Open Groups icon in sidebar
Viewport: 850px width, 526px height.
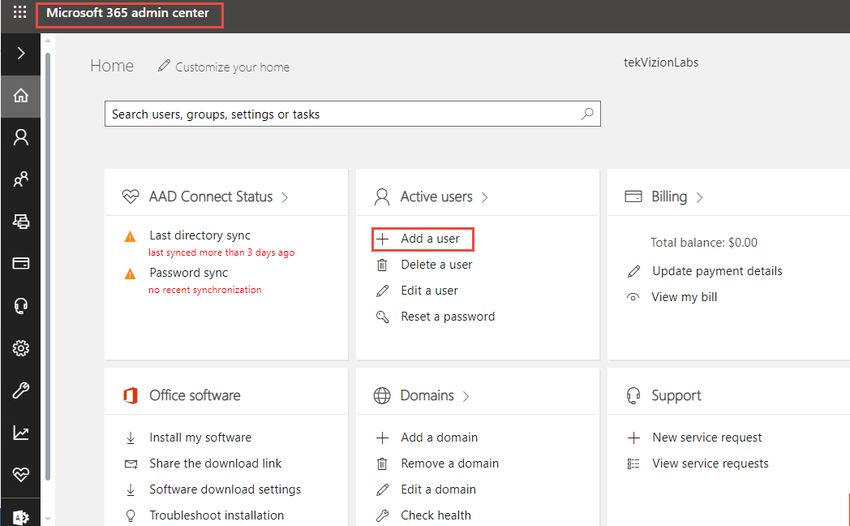(21, 179)
